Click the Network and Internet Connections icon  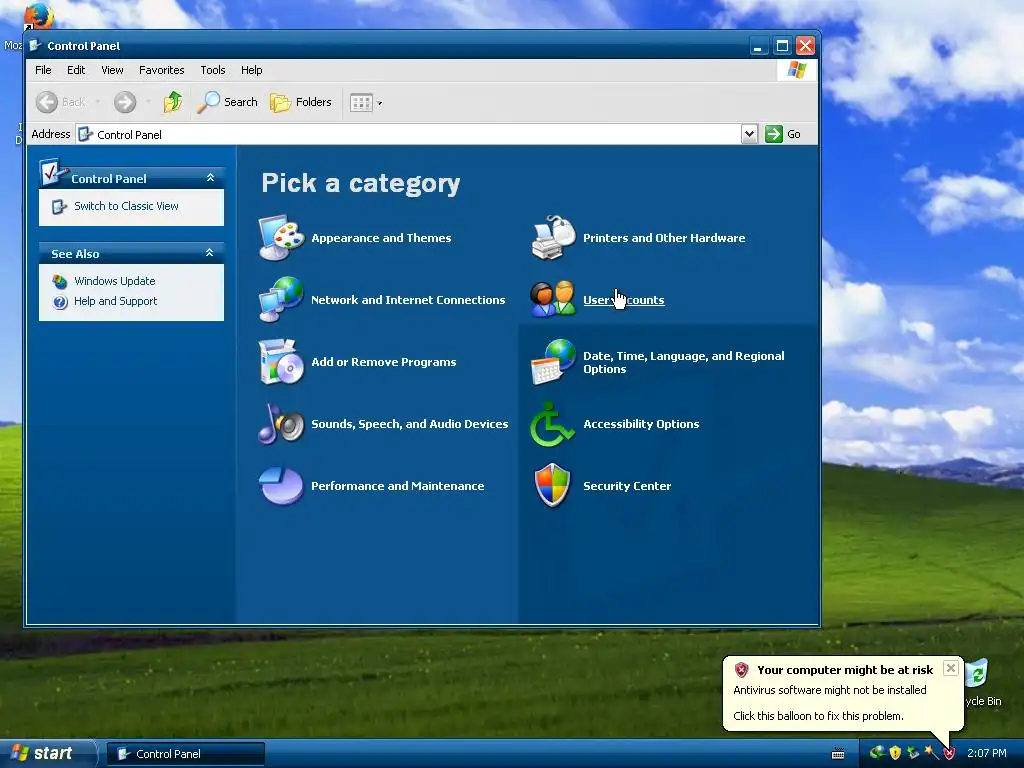pos(281,299)
